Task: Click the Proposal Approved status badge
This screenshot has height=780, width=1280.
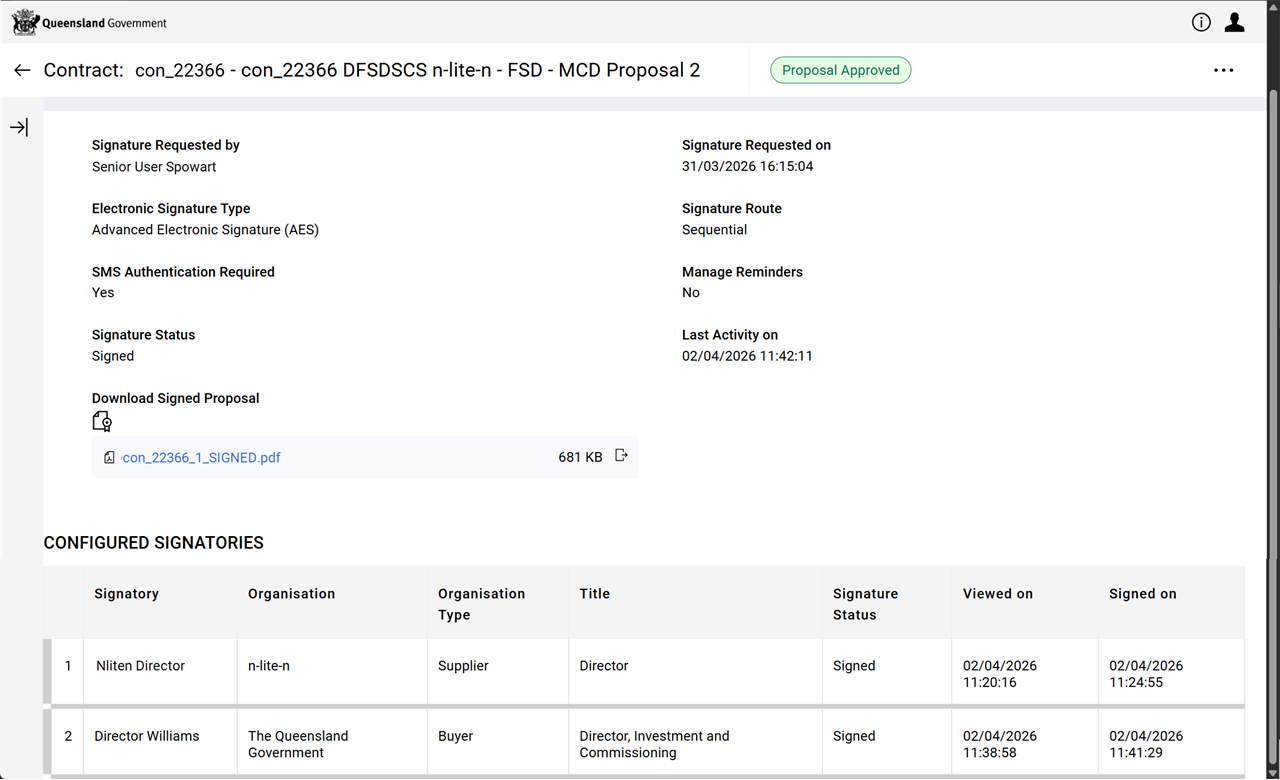Action: point(840,70)
